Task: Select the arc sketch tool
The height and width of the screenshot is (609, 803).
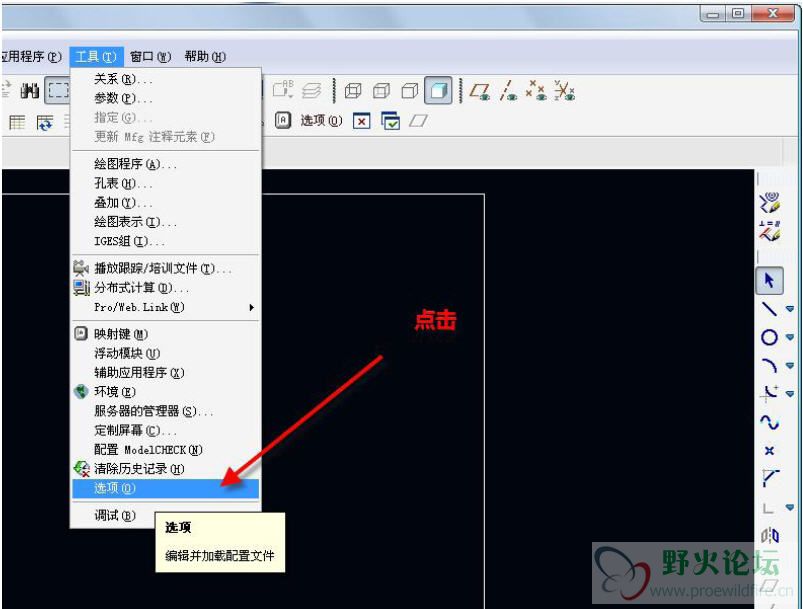Action: pos(768,365)
